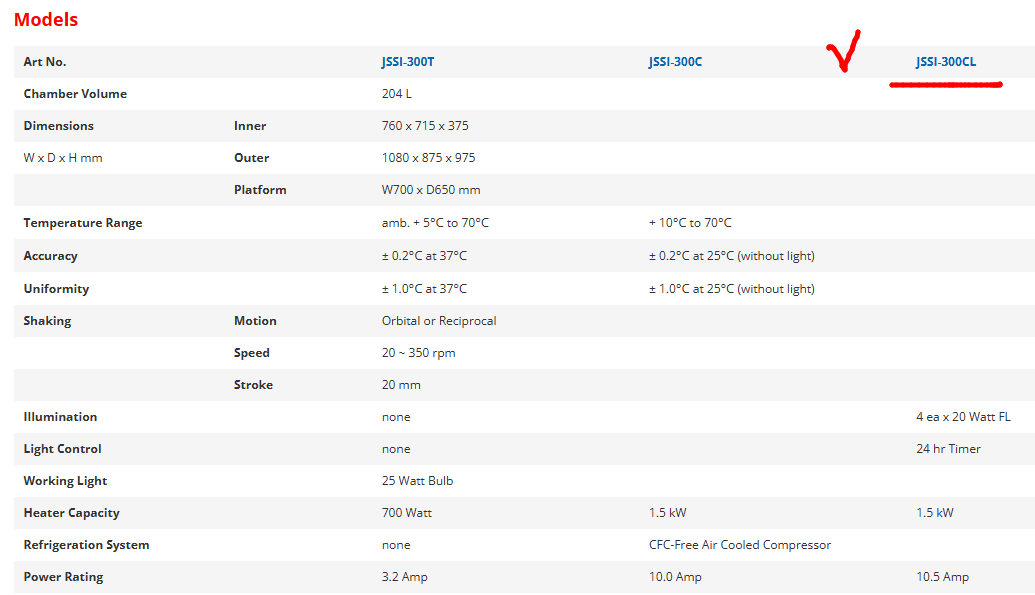Image resolution: width=1035 pixels, height=595 pixels.
Task: Click the JSSI-300CL model link
Action: (945, 62)
